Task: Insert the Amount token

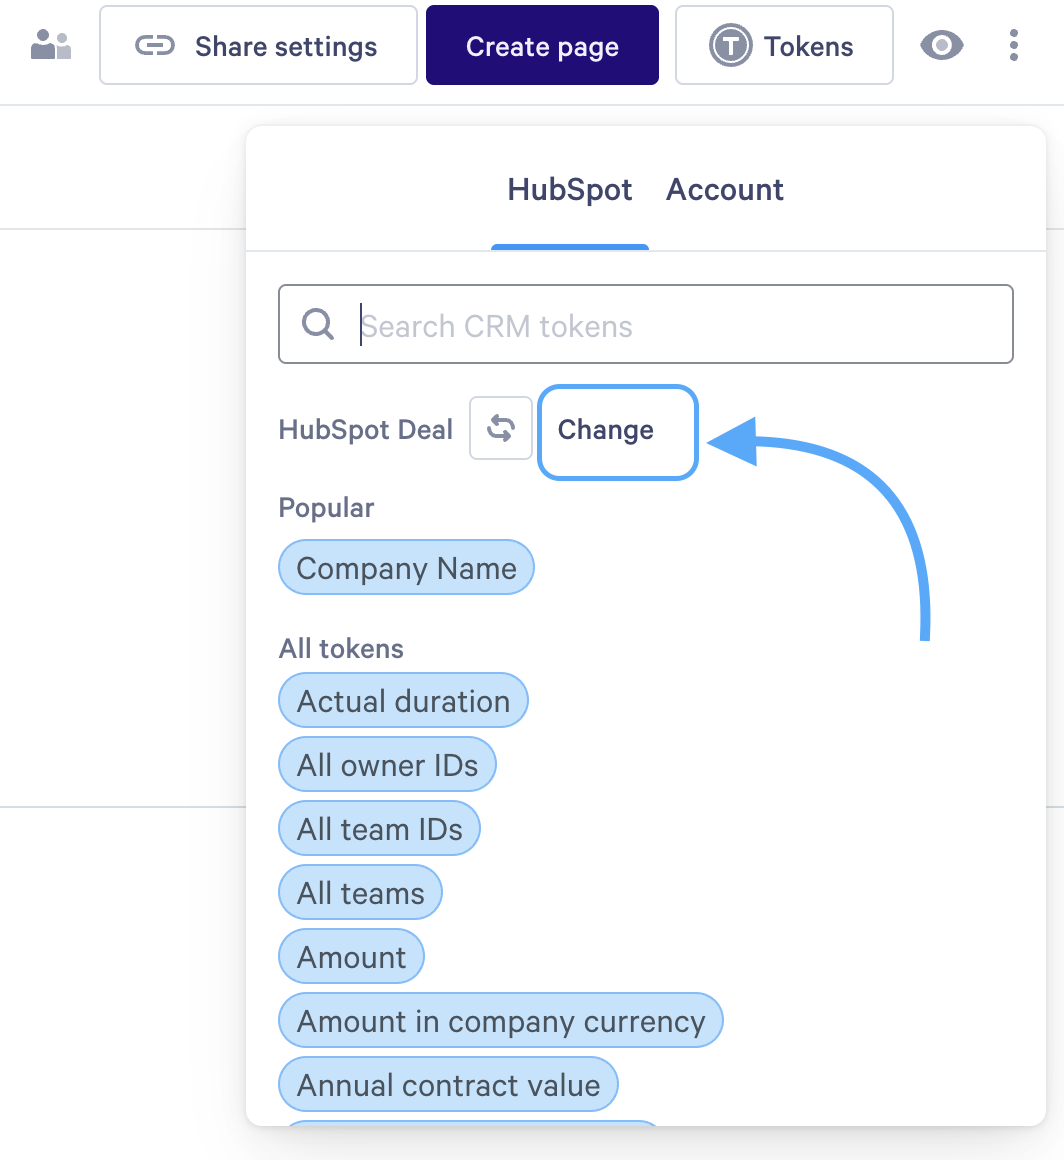Action: click(351, 957)
